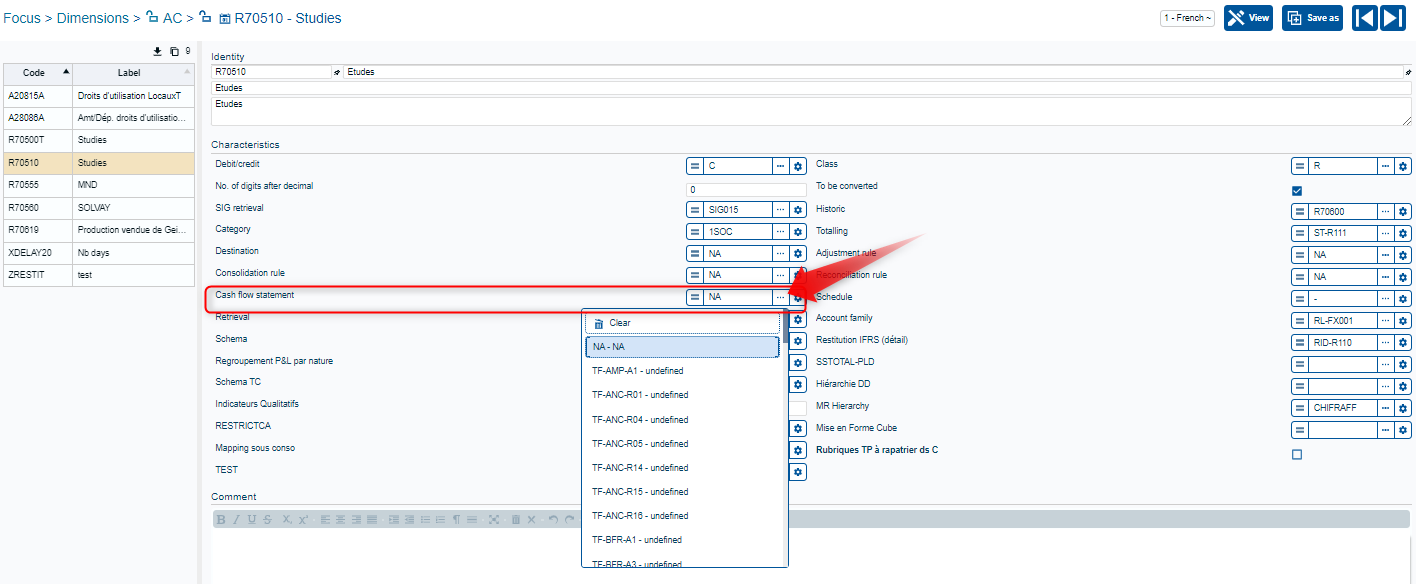Open the gear settings for Category
This screenshot has height=584, width=1416.
tap(798, 232)
